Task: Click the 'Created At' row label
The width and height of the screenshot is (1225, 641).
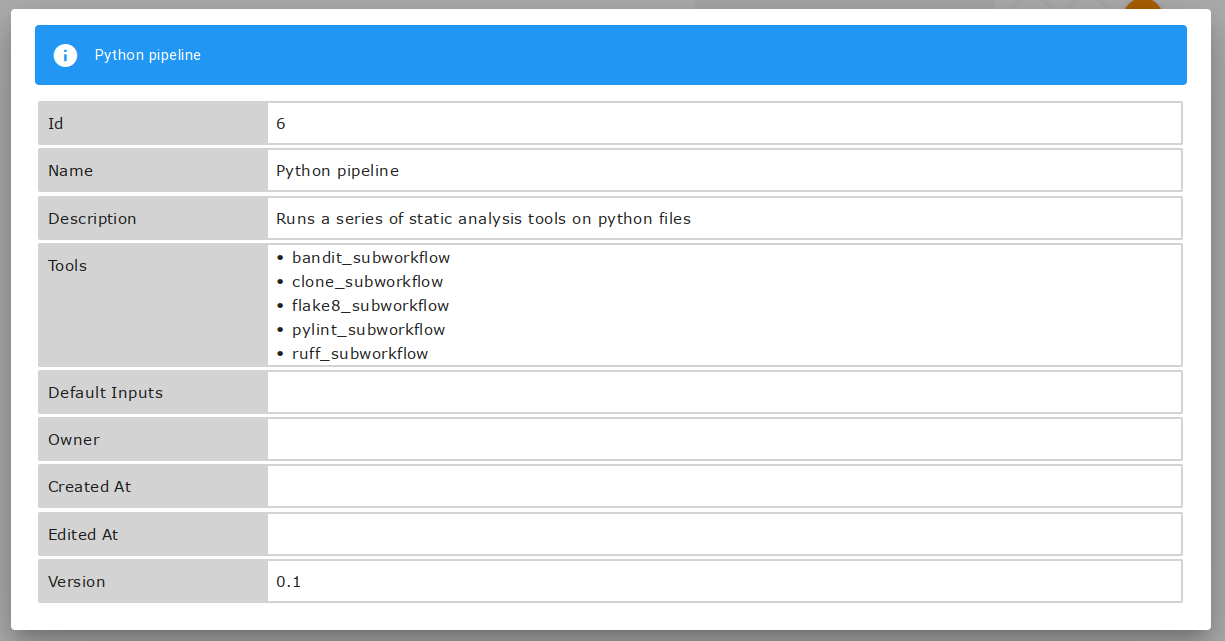Action: pos(89,487)
